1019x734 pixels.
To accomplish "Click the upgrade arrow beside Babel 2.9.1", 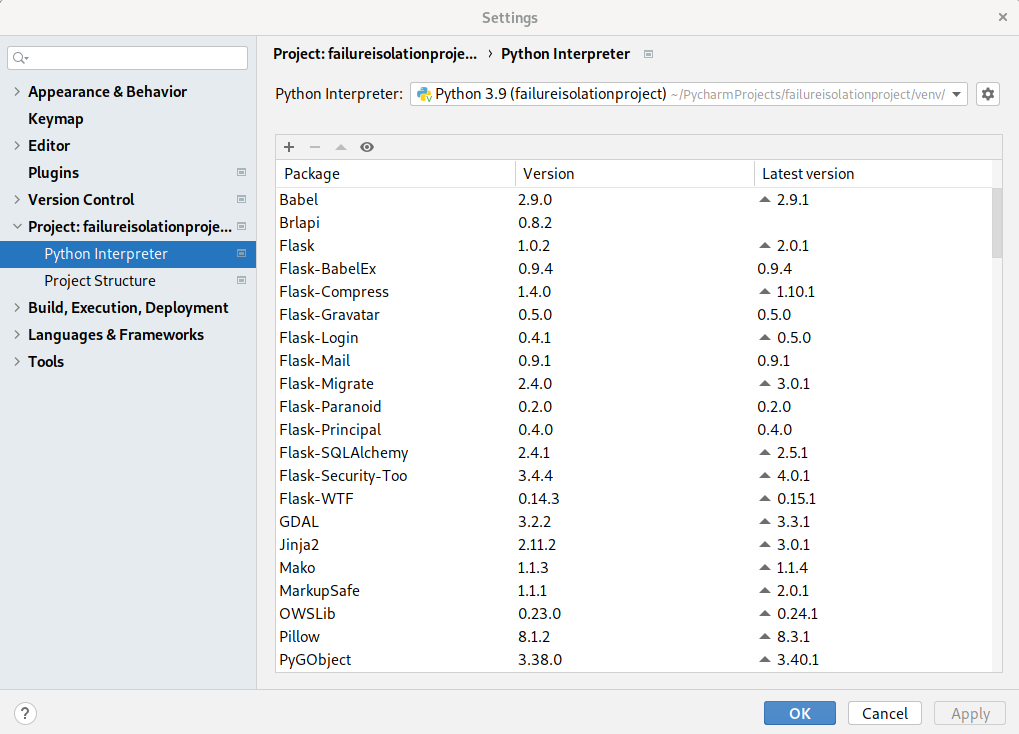I will click(x=765, y=200).
